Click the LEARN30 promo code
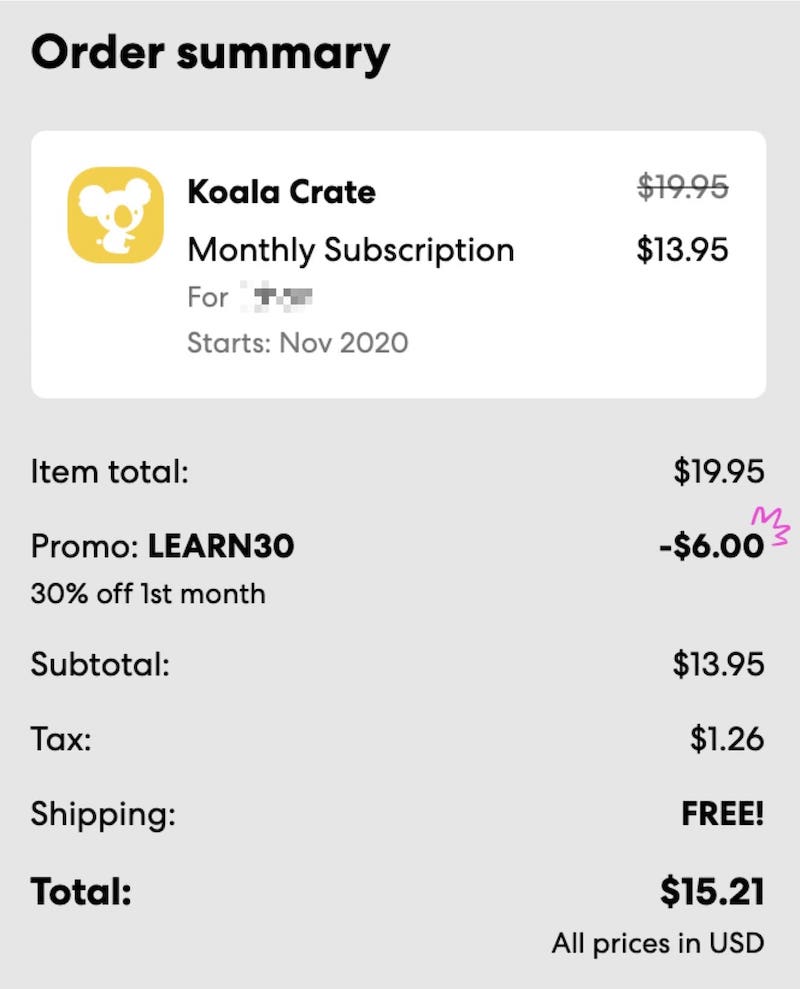Screen dimensions: 800x989 point(221,547)
